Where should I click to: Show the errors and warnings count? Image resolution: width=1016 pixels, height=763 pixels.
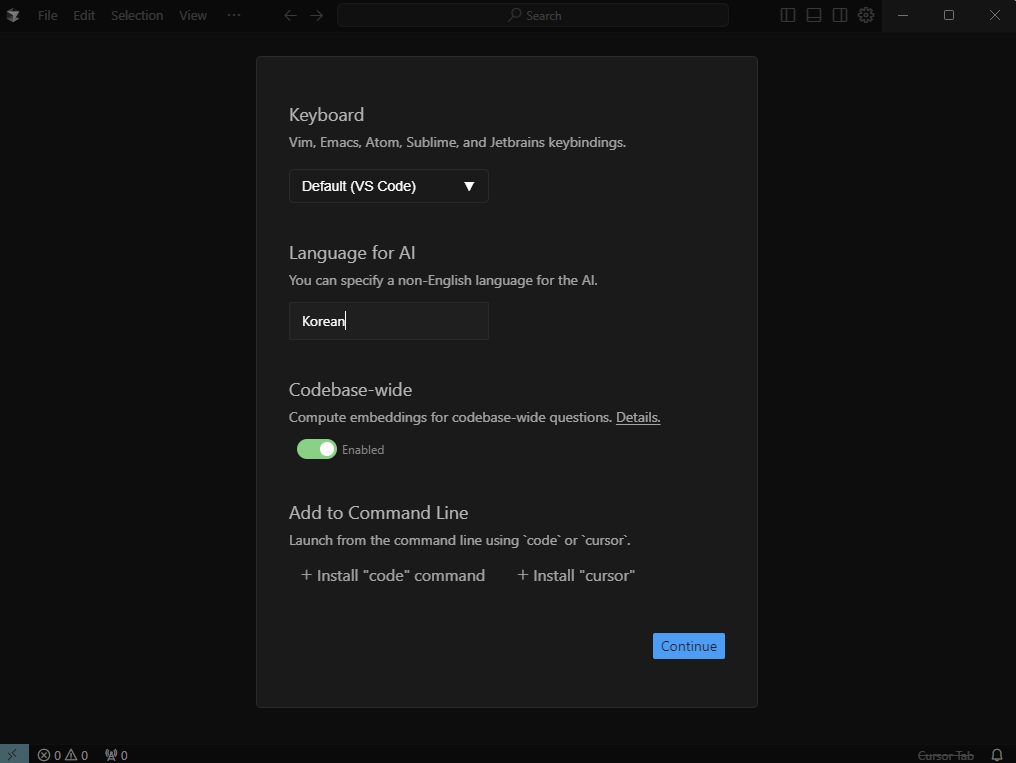pos(63,755)
